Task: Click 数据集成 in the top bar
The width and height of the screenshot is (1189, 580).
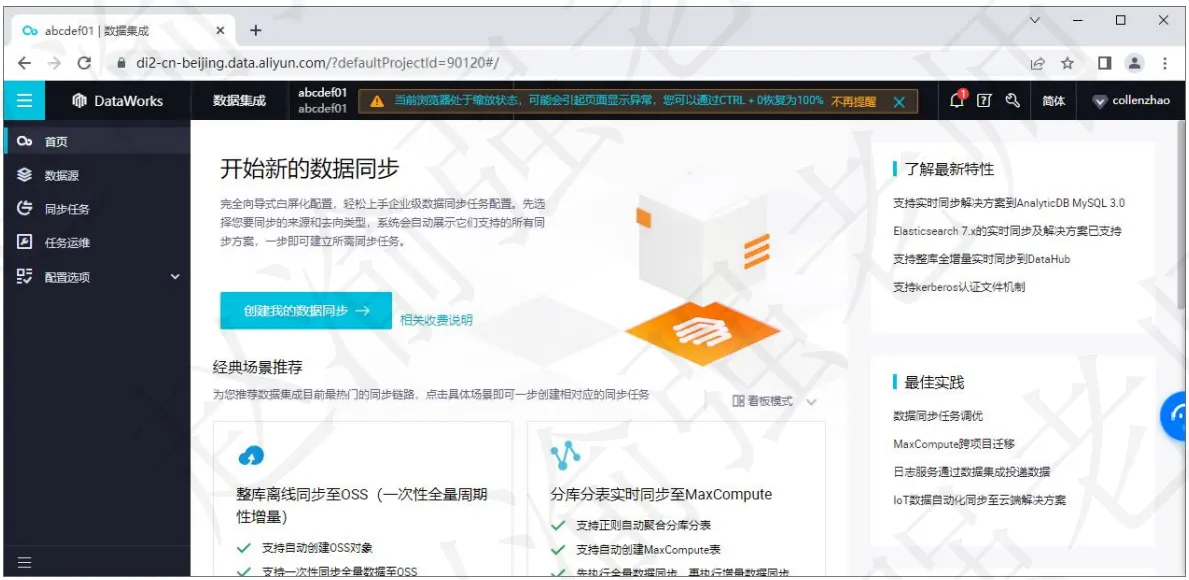Action: [240, 100]
